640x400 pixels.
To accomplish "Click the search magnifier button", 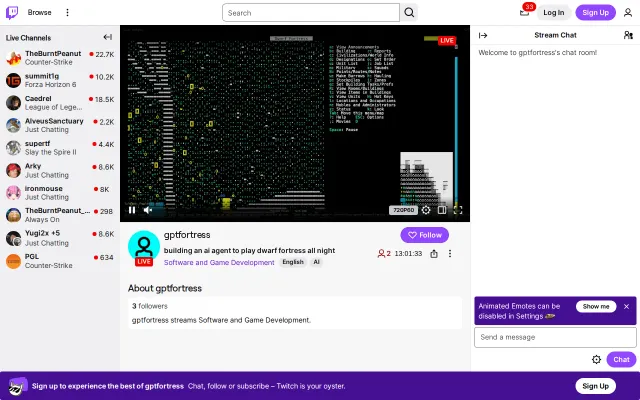I will point(409,13).
